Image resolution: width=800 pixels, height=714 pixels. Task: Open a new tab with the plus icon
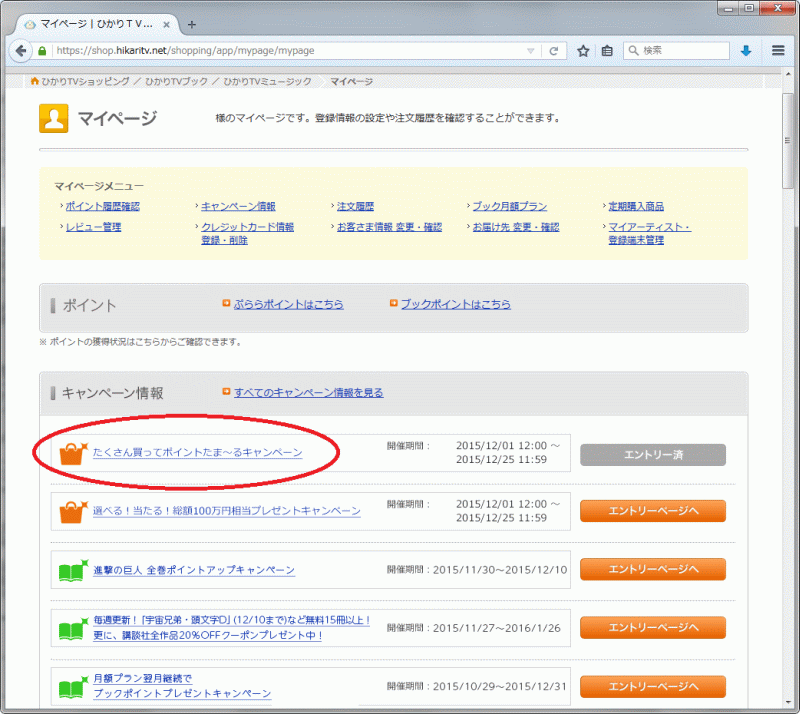point(192,24)
